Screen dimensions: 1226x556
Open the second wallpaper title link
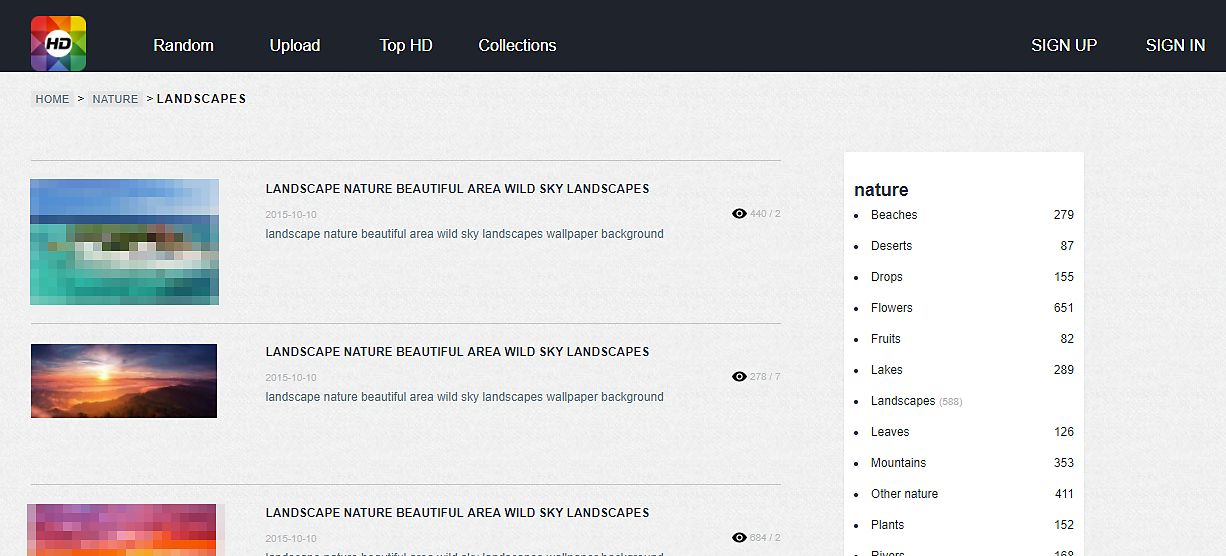pos(457,352)
